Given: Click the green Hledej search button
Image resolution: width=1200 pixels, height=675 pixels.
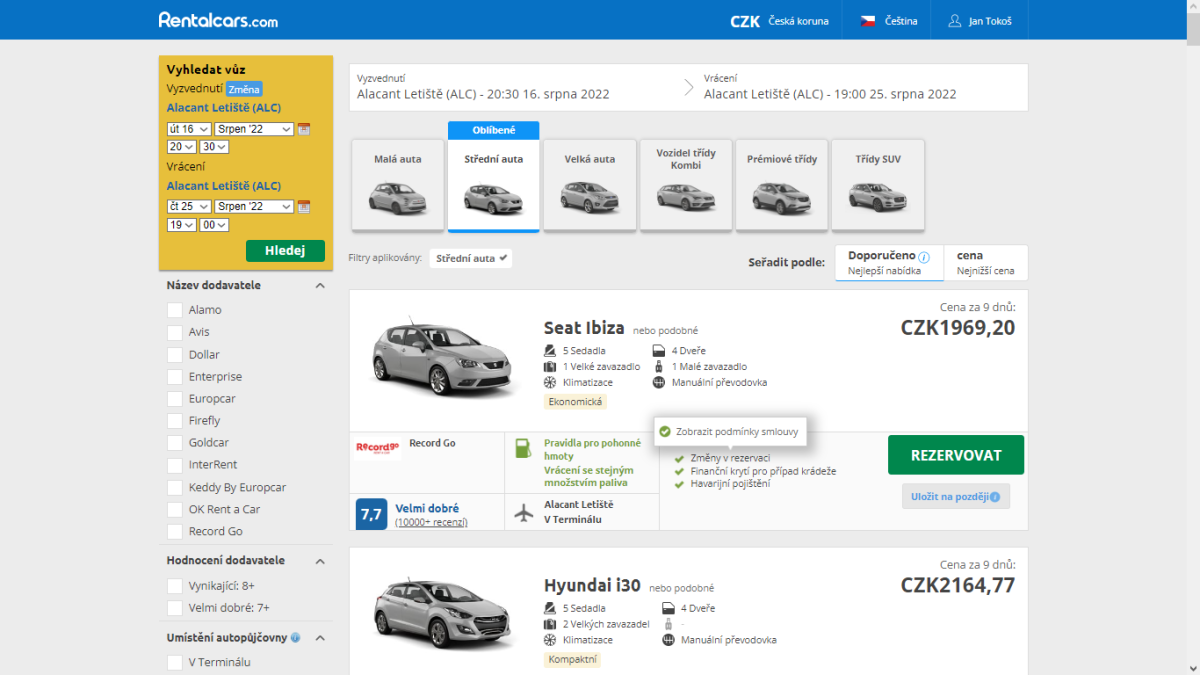Looking at the screenshot, I should 285,250.
